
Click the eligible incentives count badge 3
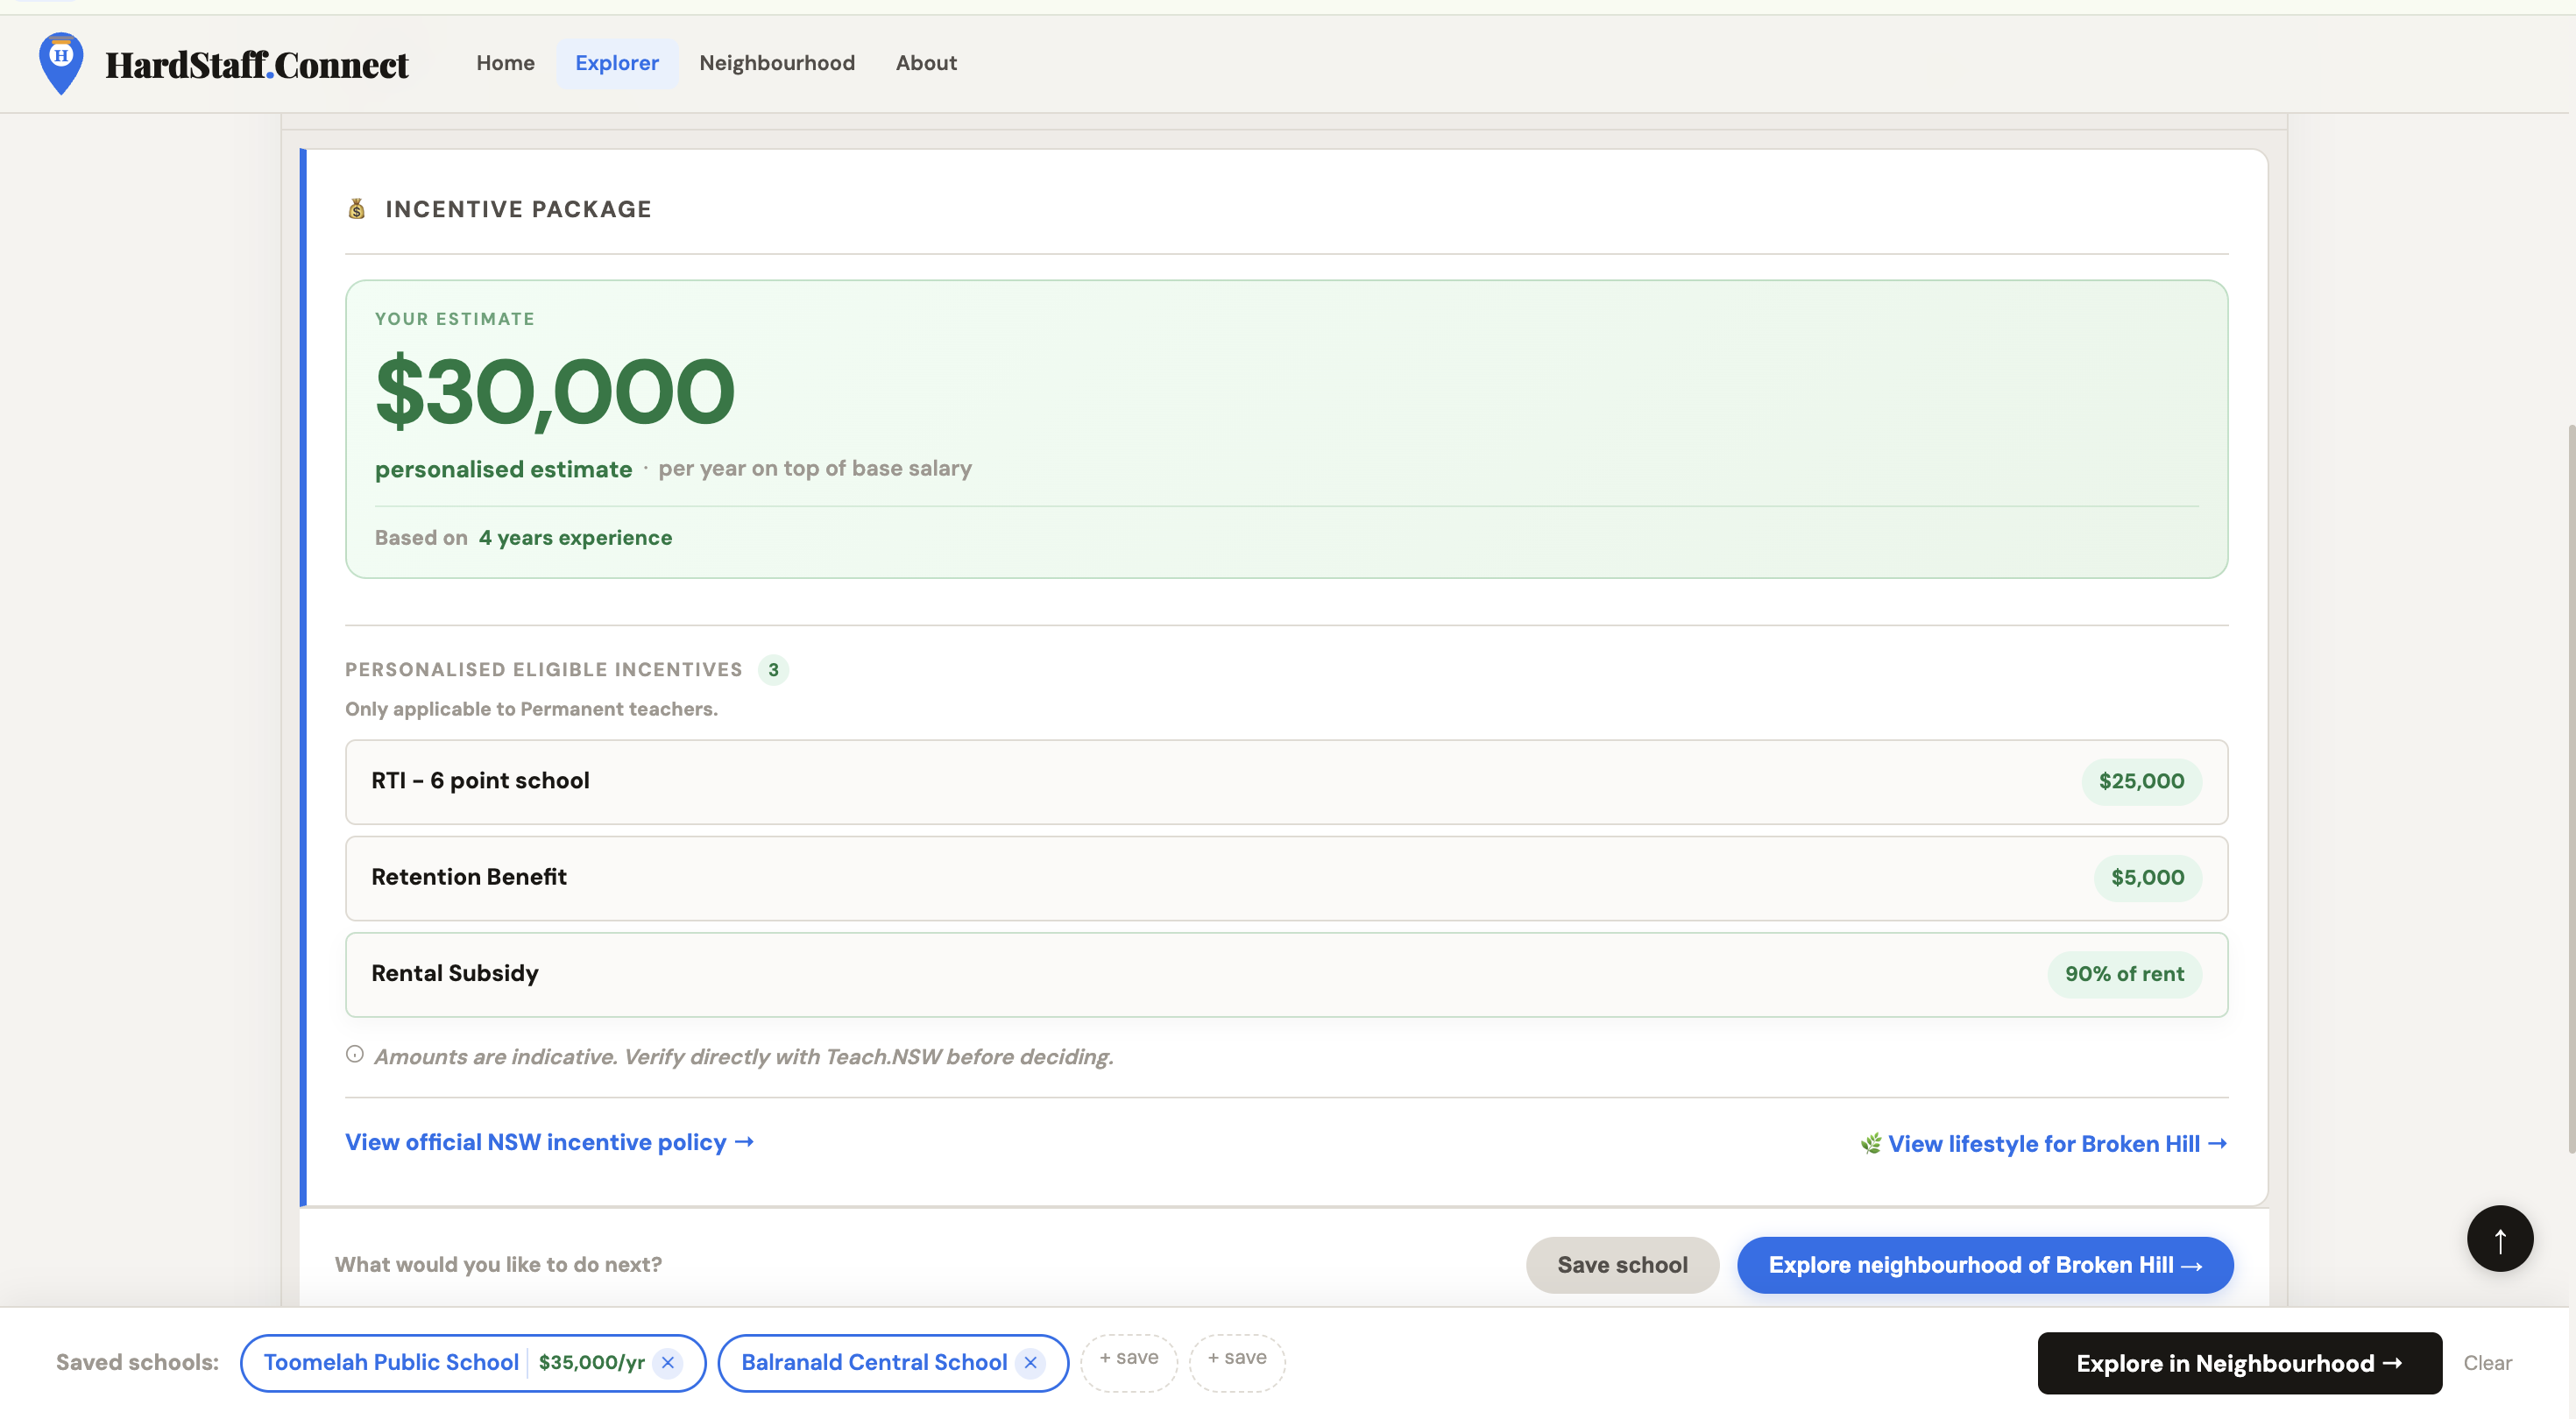pyautogui.click(x=773, y=669)
